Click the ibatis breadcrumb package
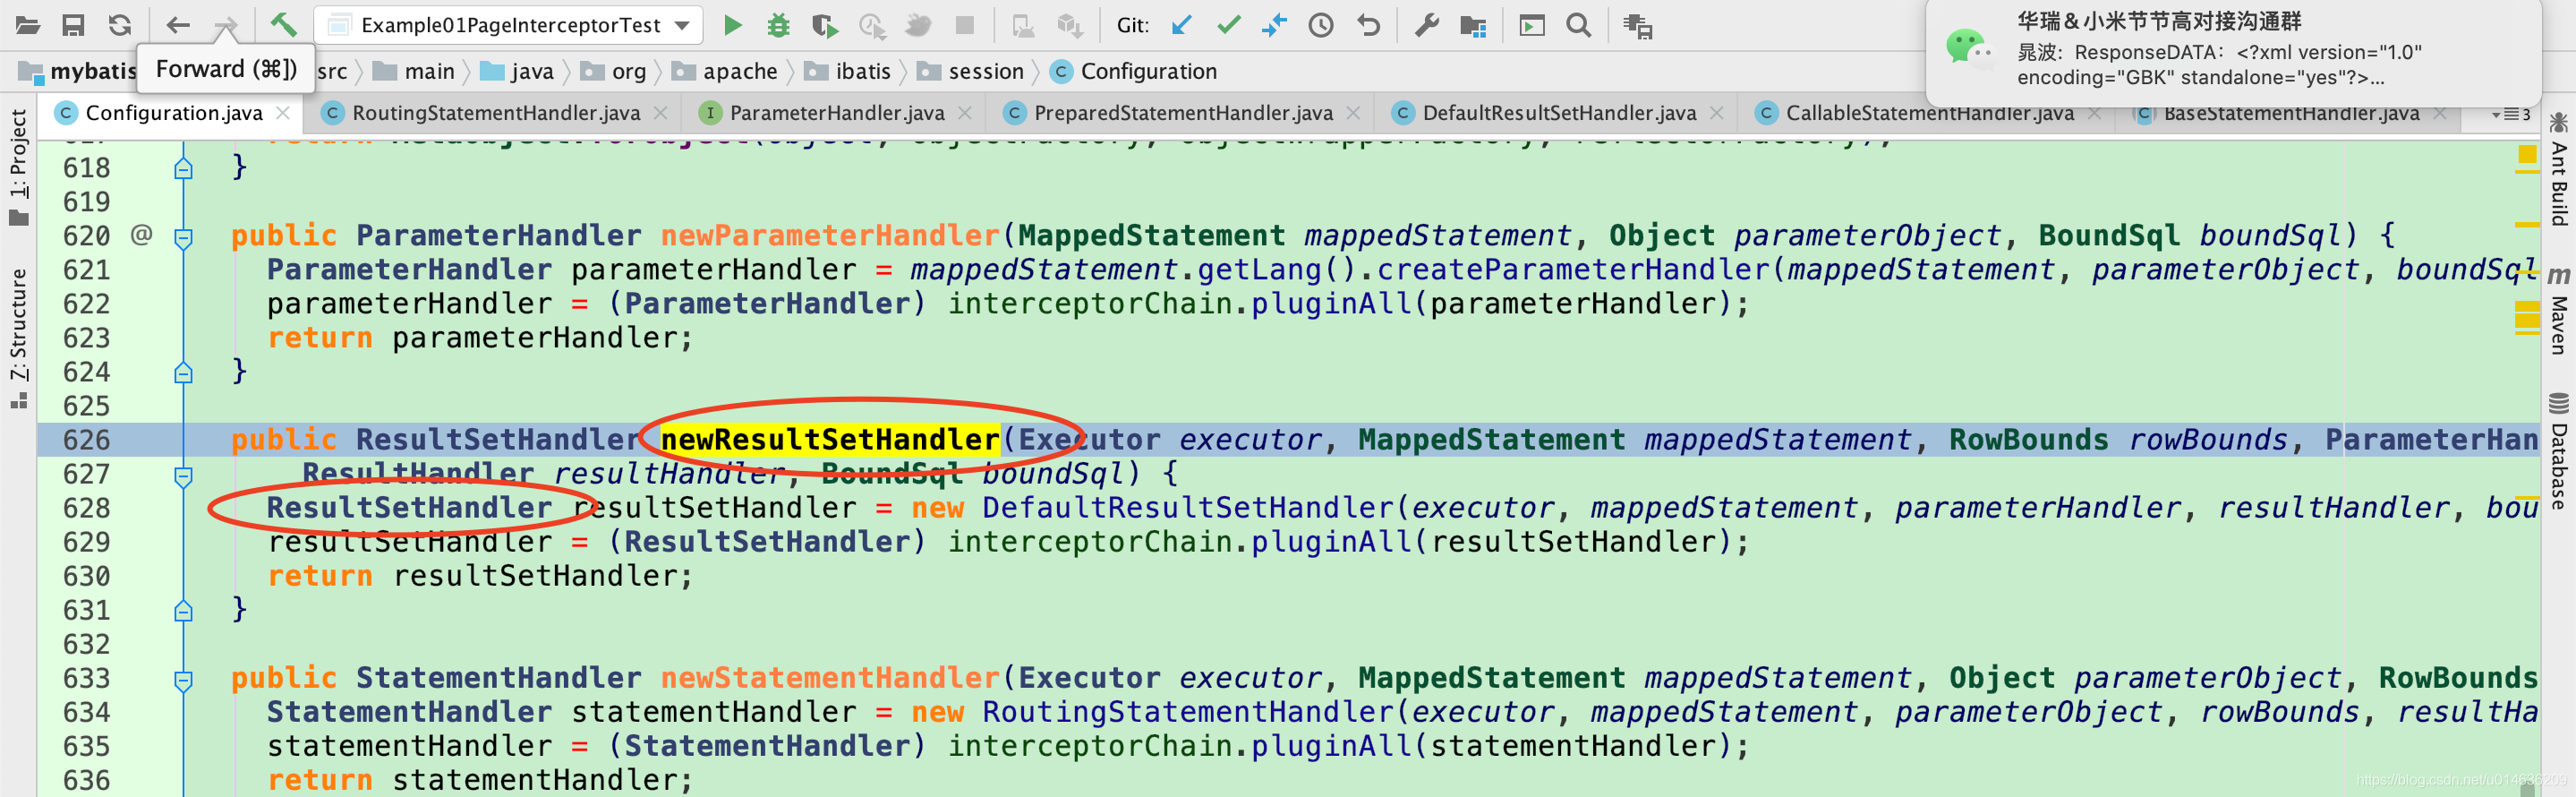Viewport: 2576px width, 797px height. [848, 71]
